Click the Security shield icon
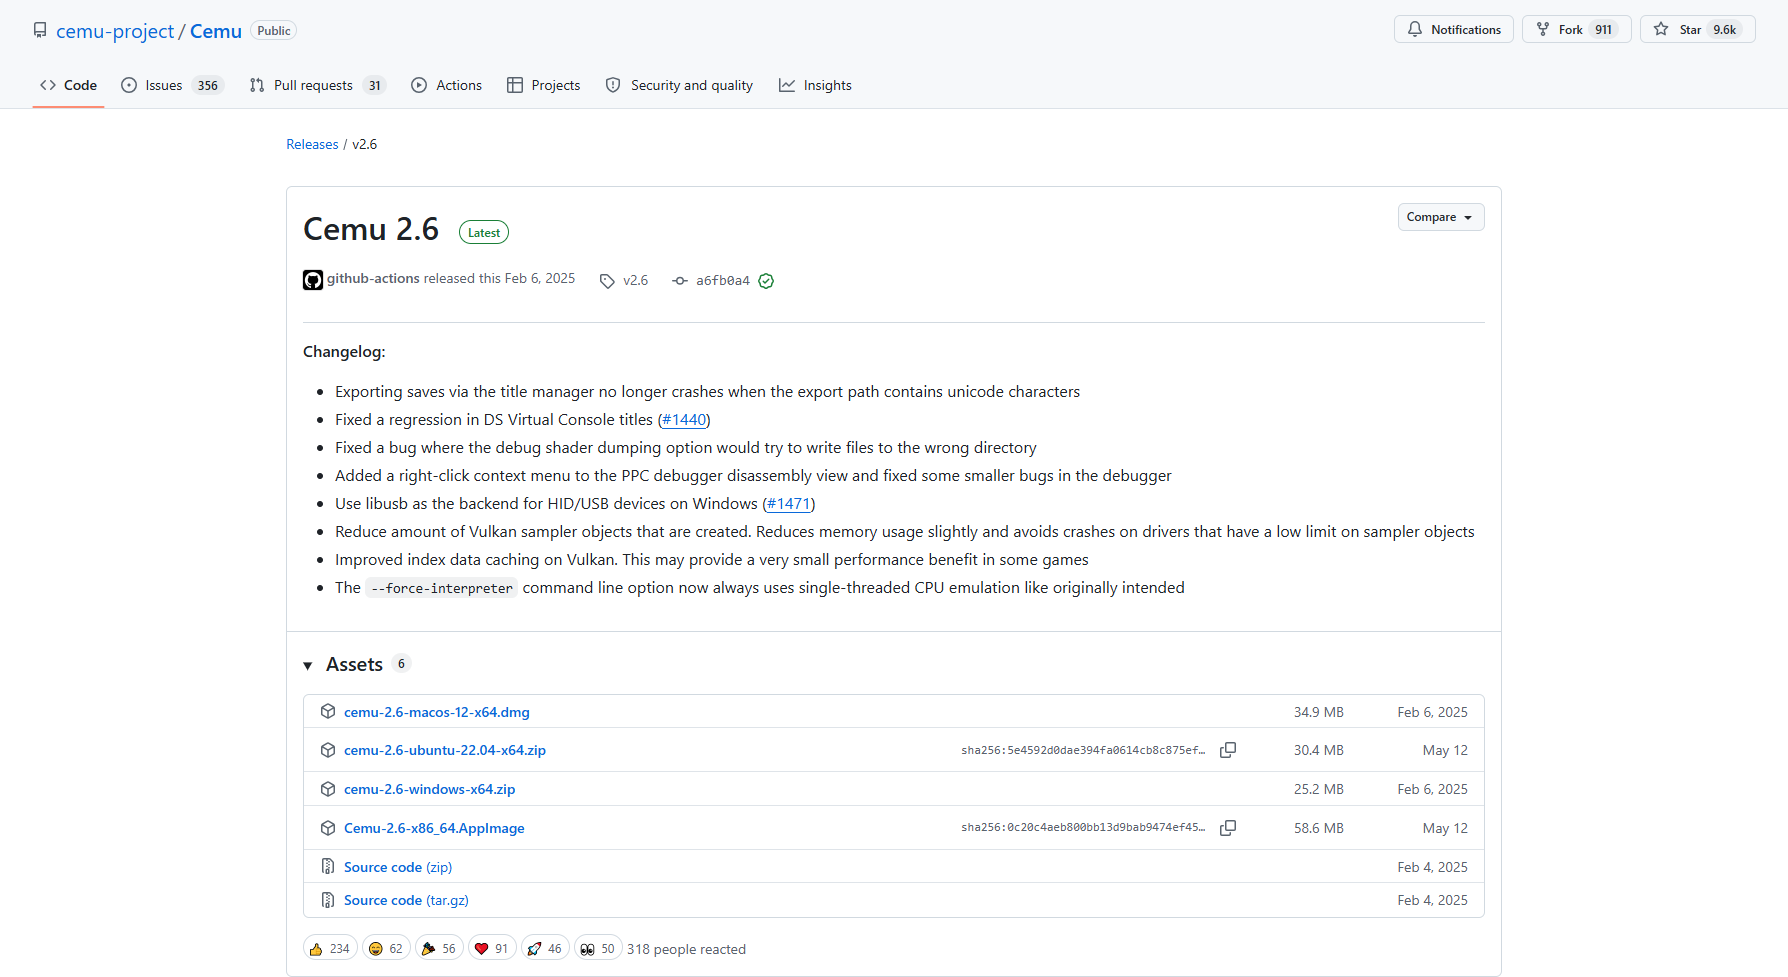This screenshot has height=977, width=1788. coord(613,85)
